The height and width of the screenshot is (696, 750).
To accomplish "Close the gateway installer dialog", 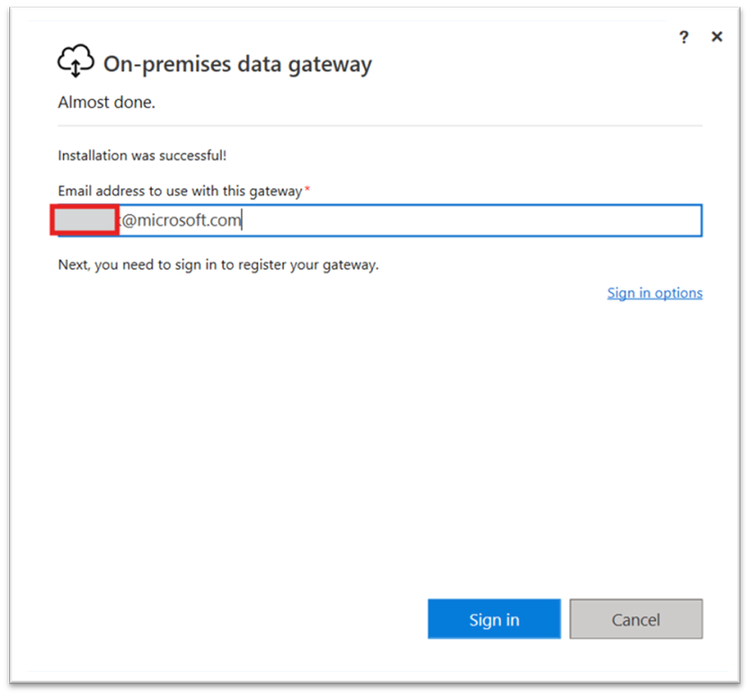I will [717, 37].
